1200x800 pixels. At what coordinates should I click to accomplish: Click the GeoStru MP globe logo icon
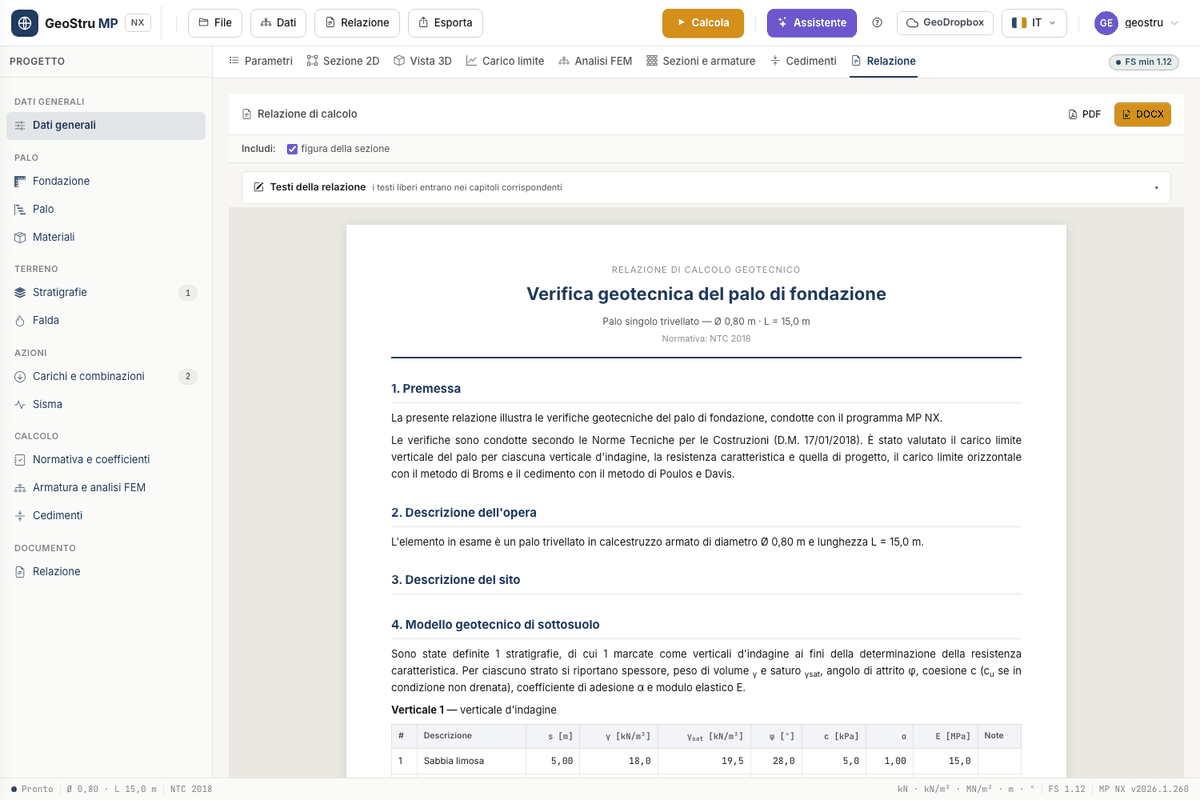click(x=24, y=23)
